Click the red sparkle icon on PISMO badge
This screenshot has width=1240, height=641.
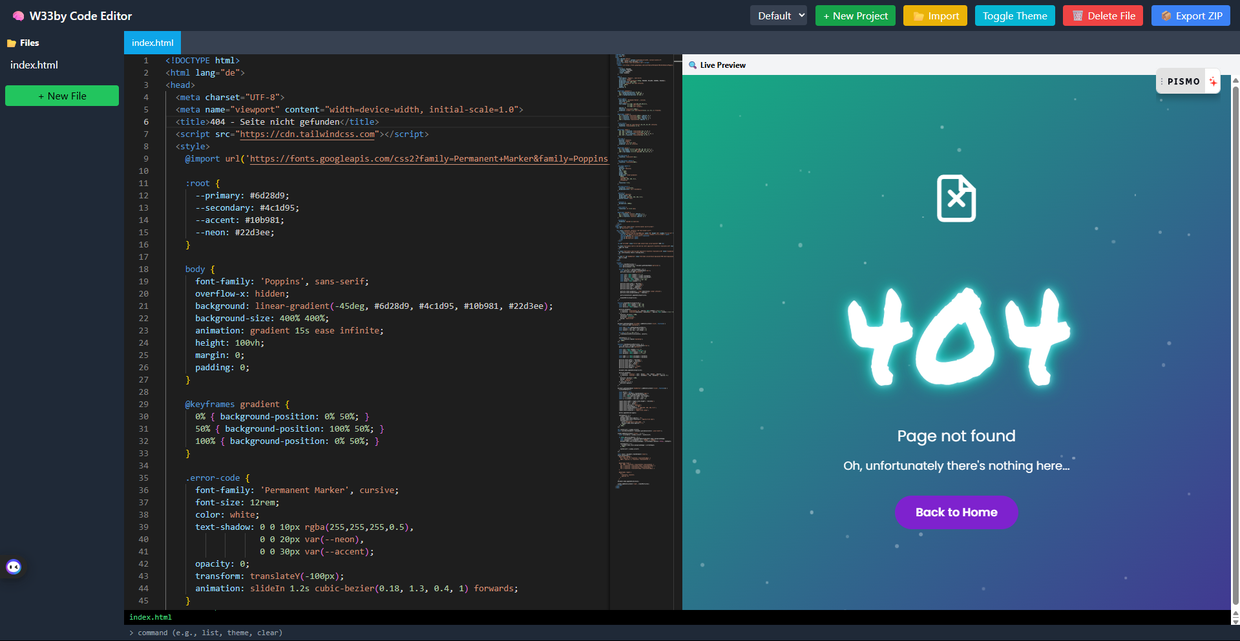(x=1213, y=82)
